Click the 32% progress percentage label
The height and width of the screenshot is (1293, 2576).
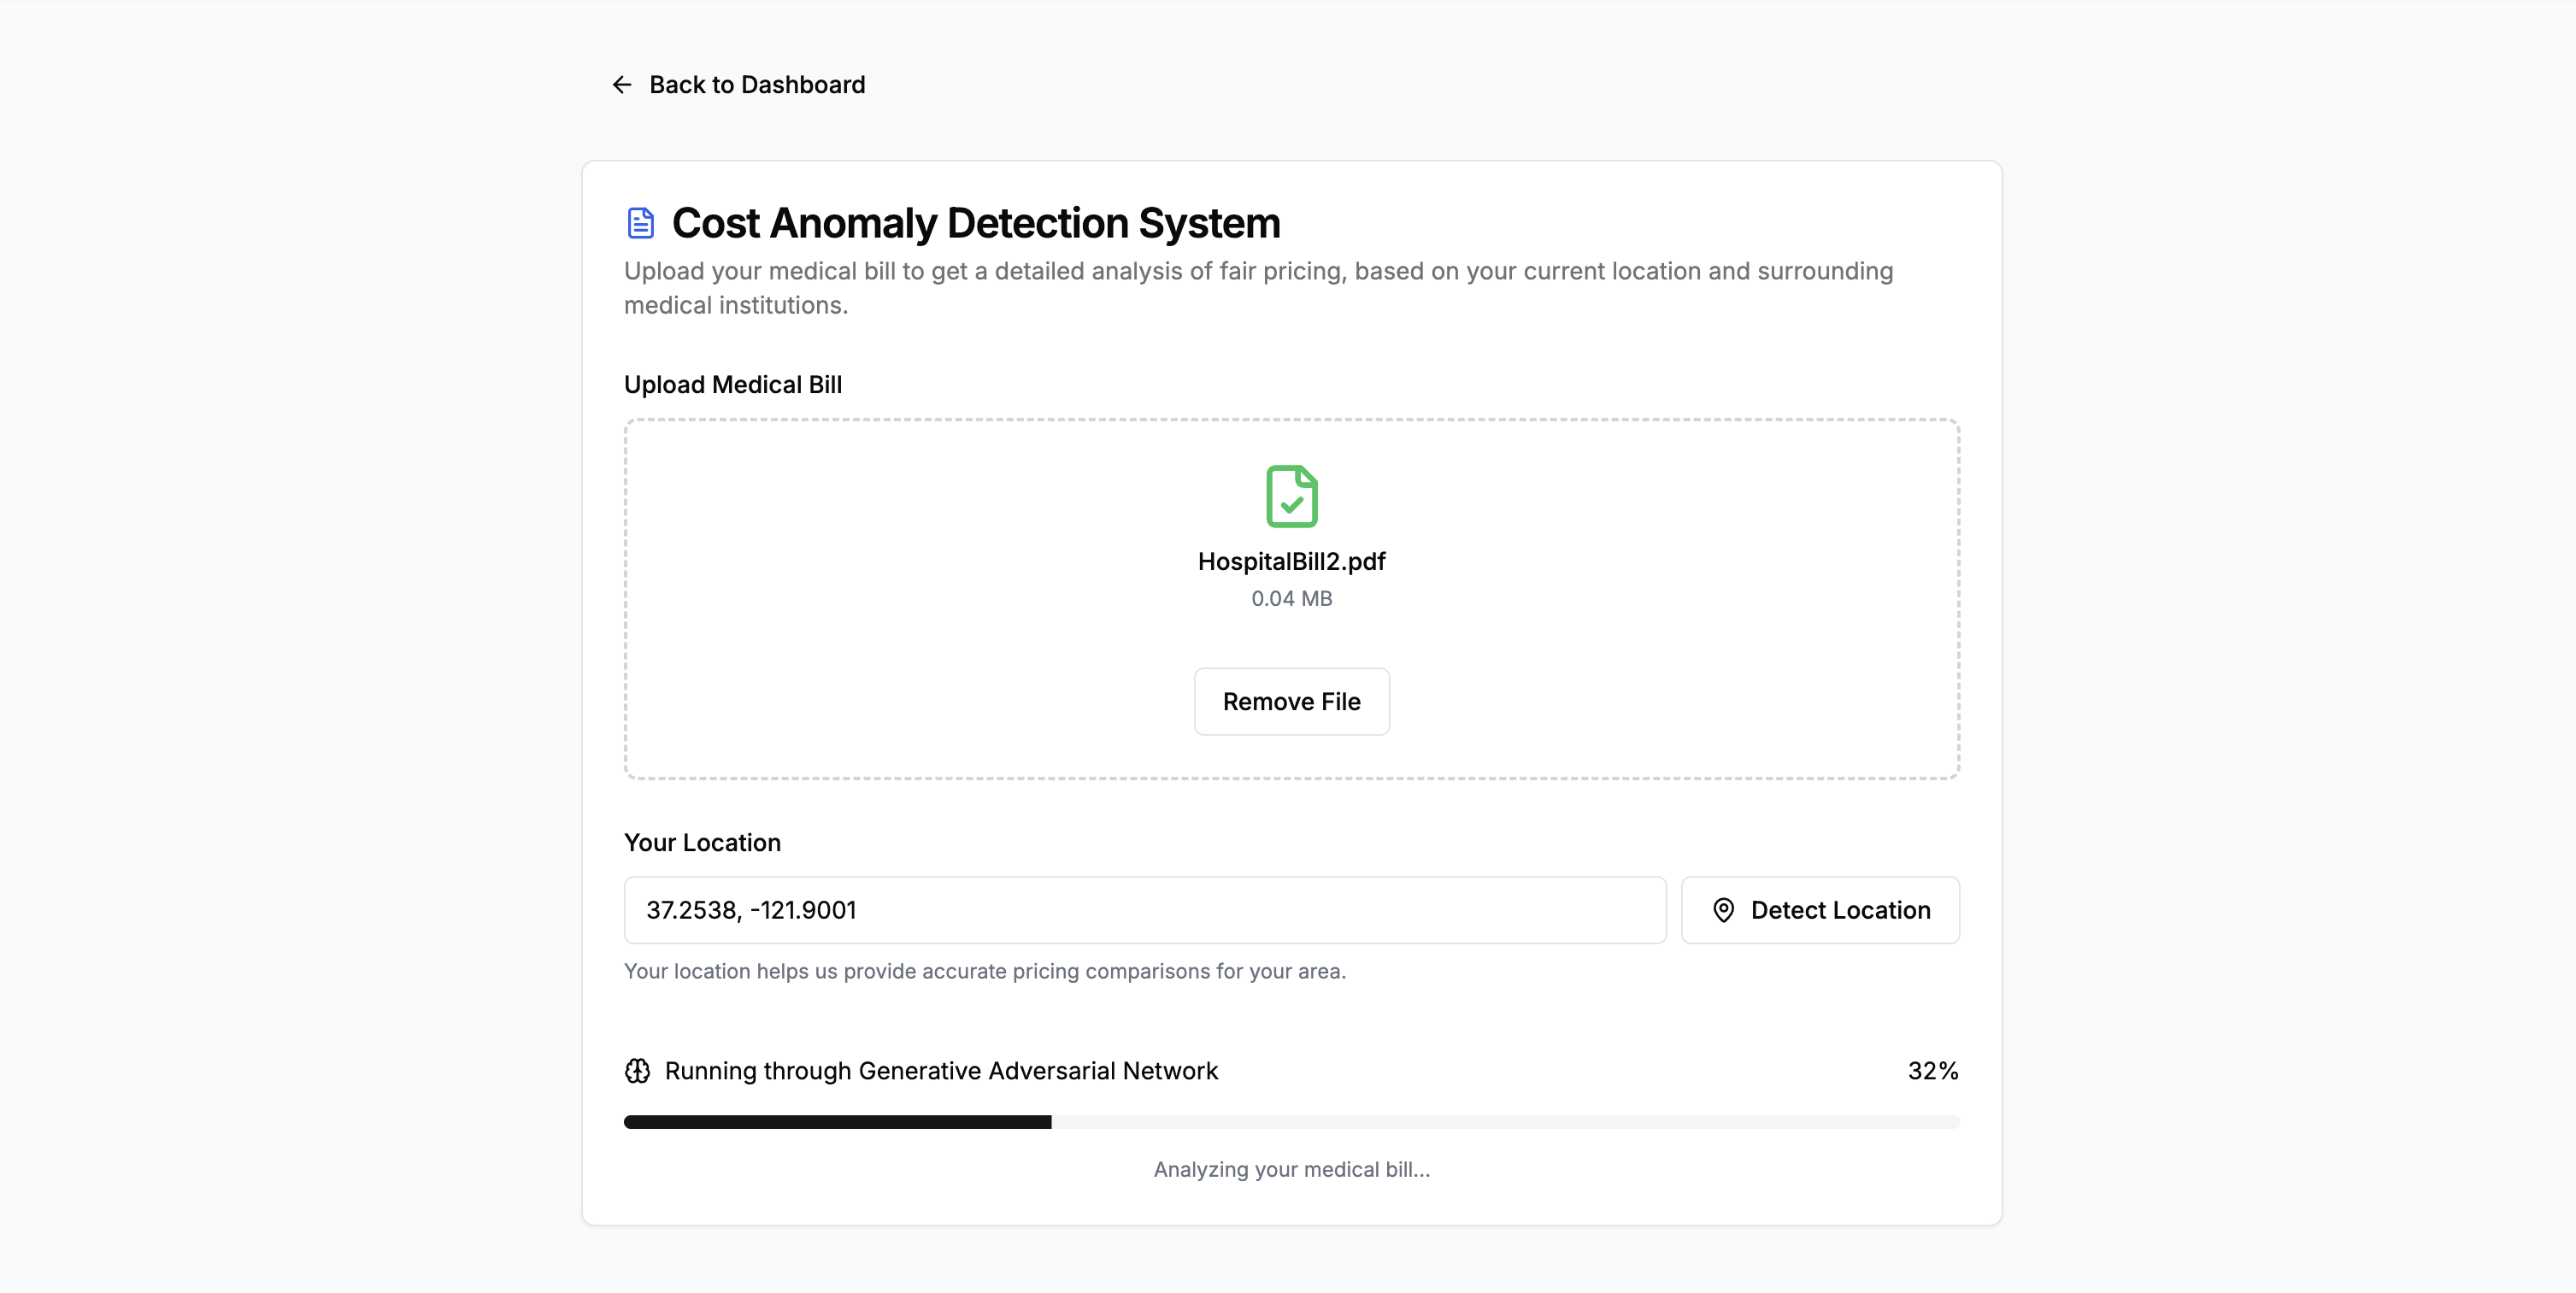1932,1071
